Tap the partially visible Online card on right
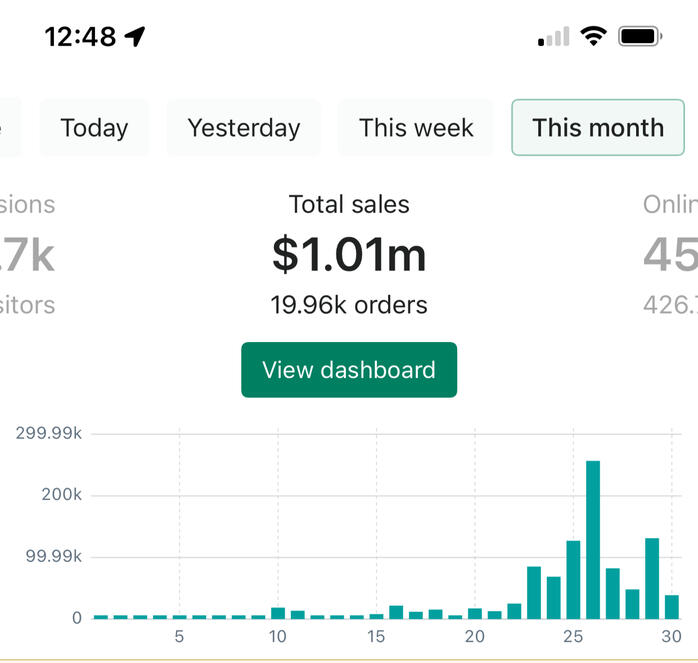Viewport: 698px width, 663px height. 672,256
